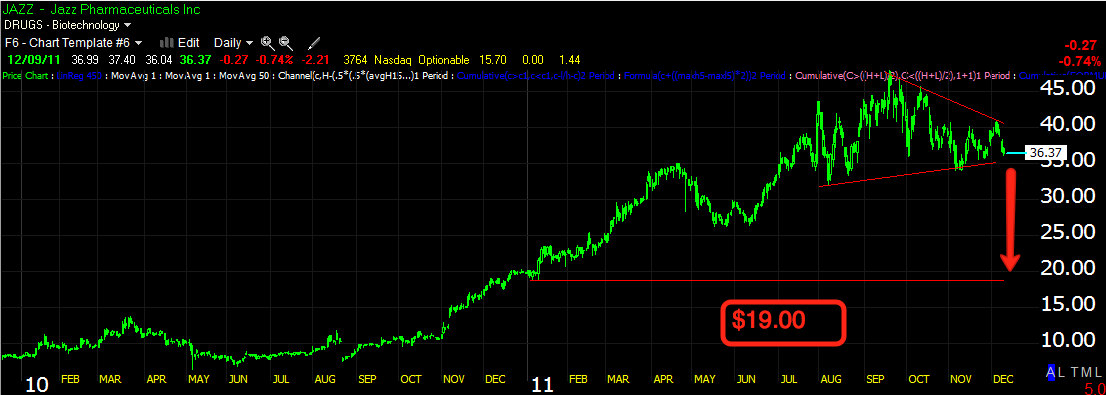Click the bar chart icon beside Edit

[x=167, y=42]
